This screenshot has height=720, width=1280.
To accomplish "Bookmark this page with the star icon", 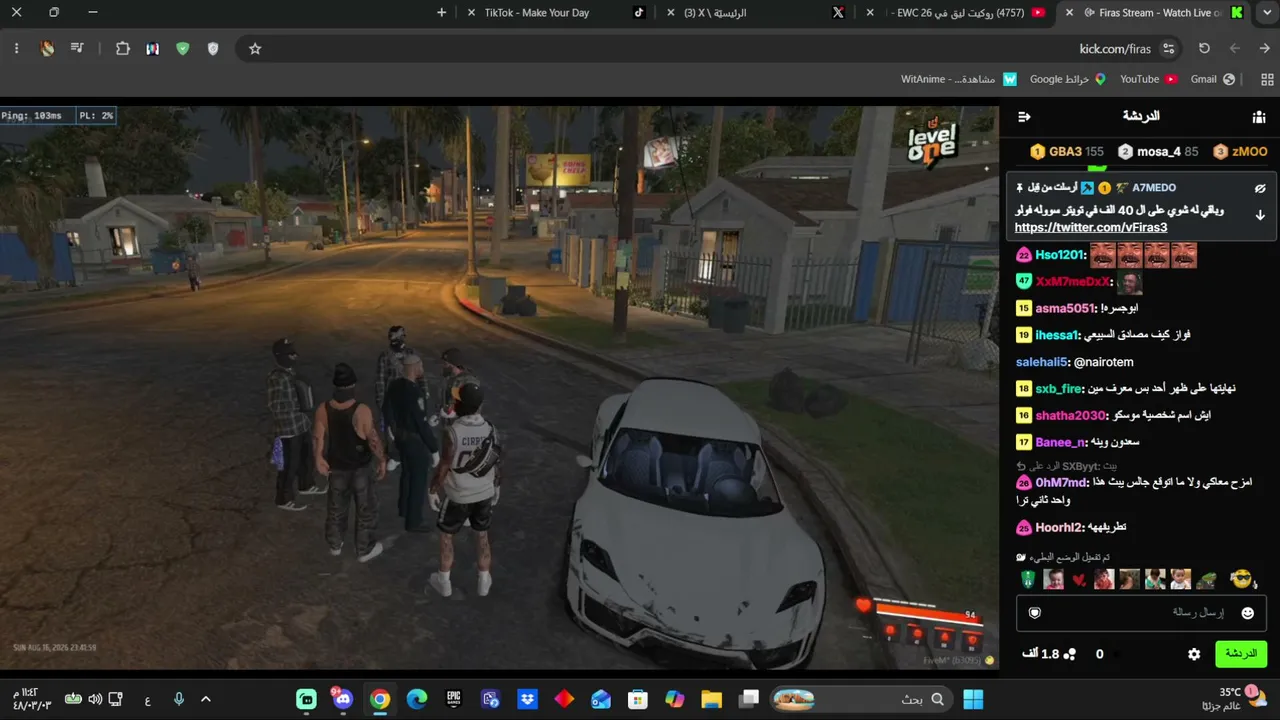I will click(x=255, y=48).
